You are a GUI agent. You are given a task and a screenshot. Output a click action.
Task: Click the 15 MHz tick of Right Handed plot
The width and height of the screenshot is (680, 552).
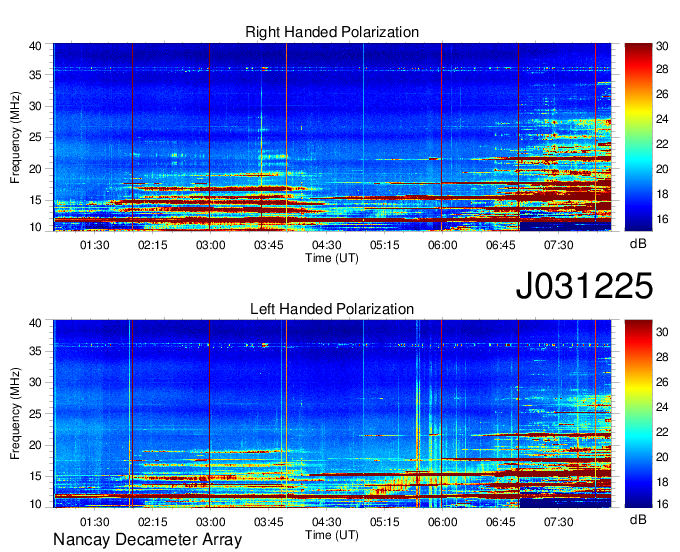(35, 200)
